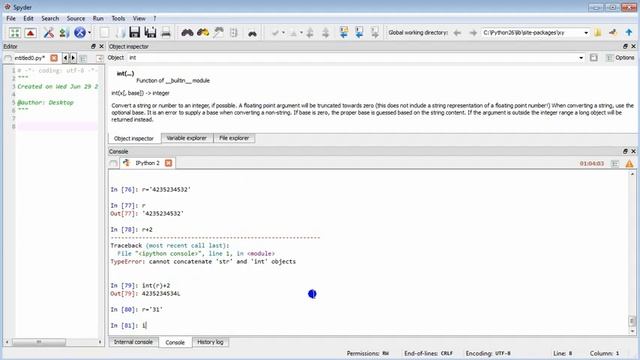640x360 pixels.
Task: Switch to the File explorer tab
Action: (x=234, y=138)
